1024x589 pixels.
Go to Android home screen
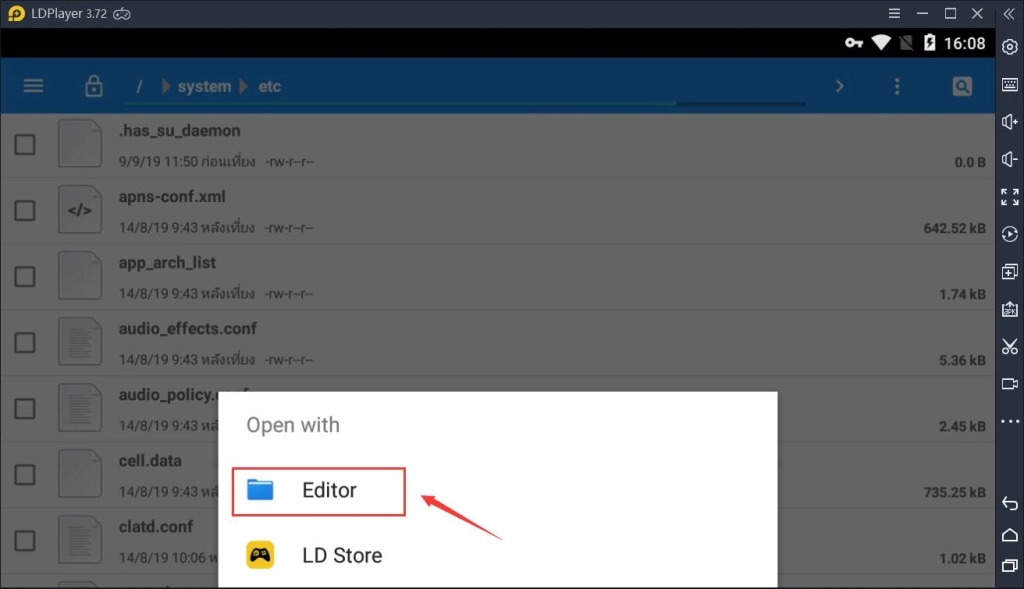pos(1010,535)
